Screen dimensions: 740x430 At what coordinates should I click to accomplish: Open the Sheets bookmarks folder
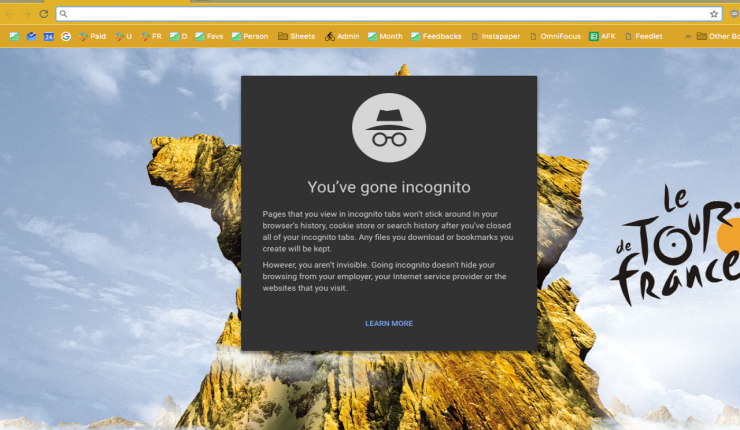[x=296, y=36]
